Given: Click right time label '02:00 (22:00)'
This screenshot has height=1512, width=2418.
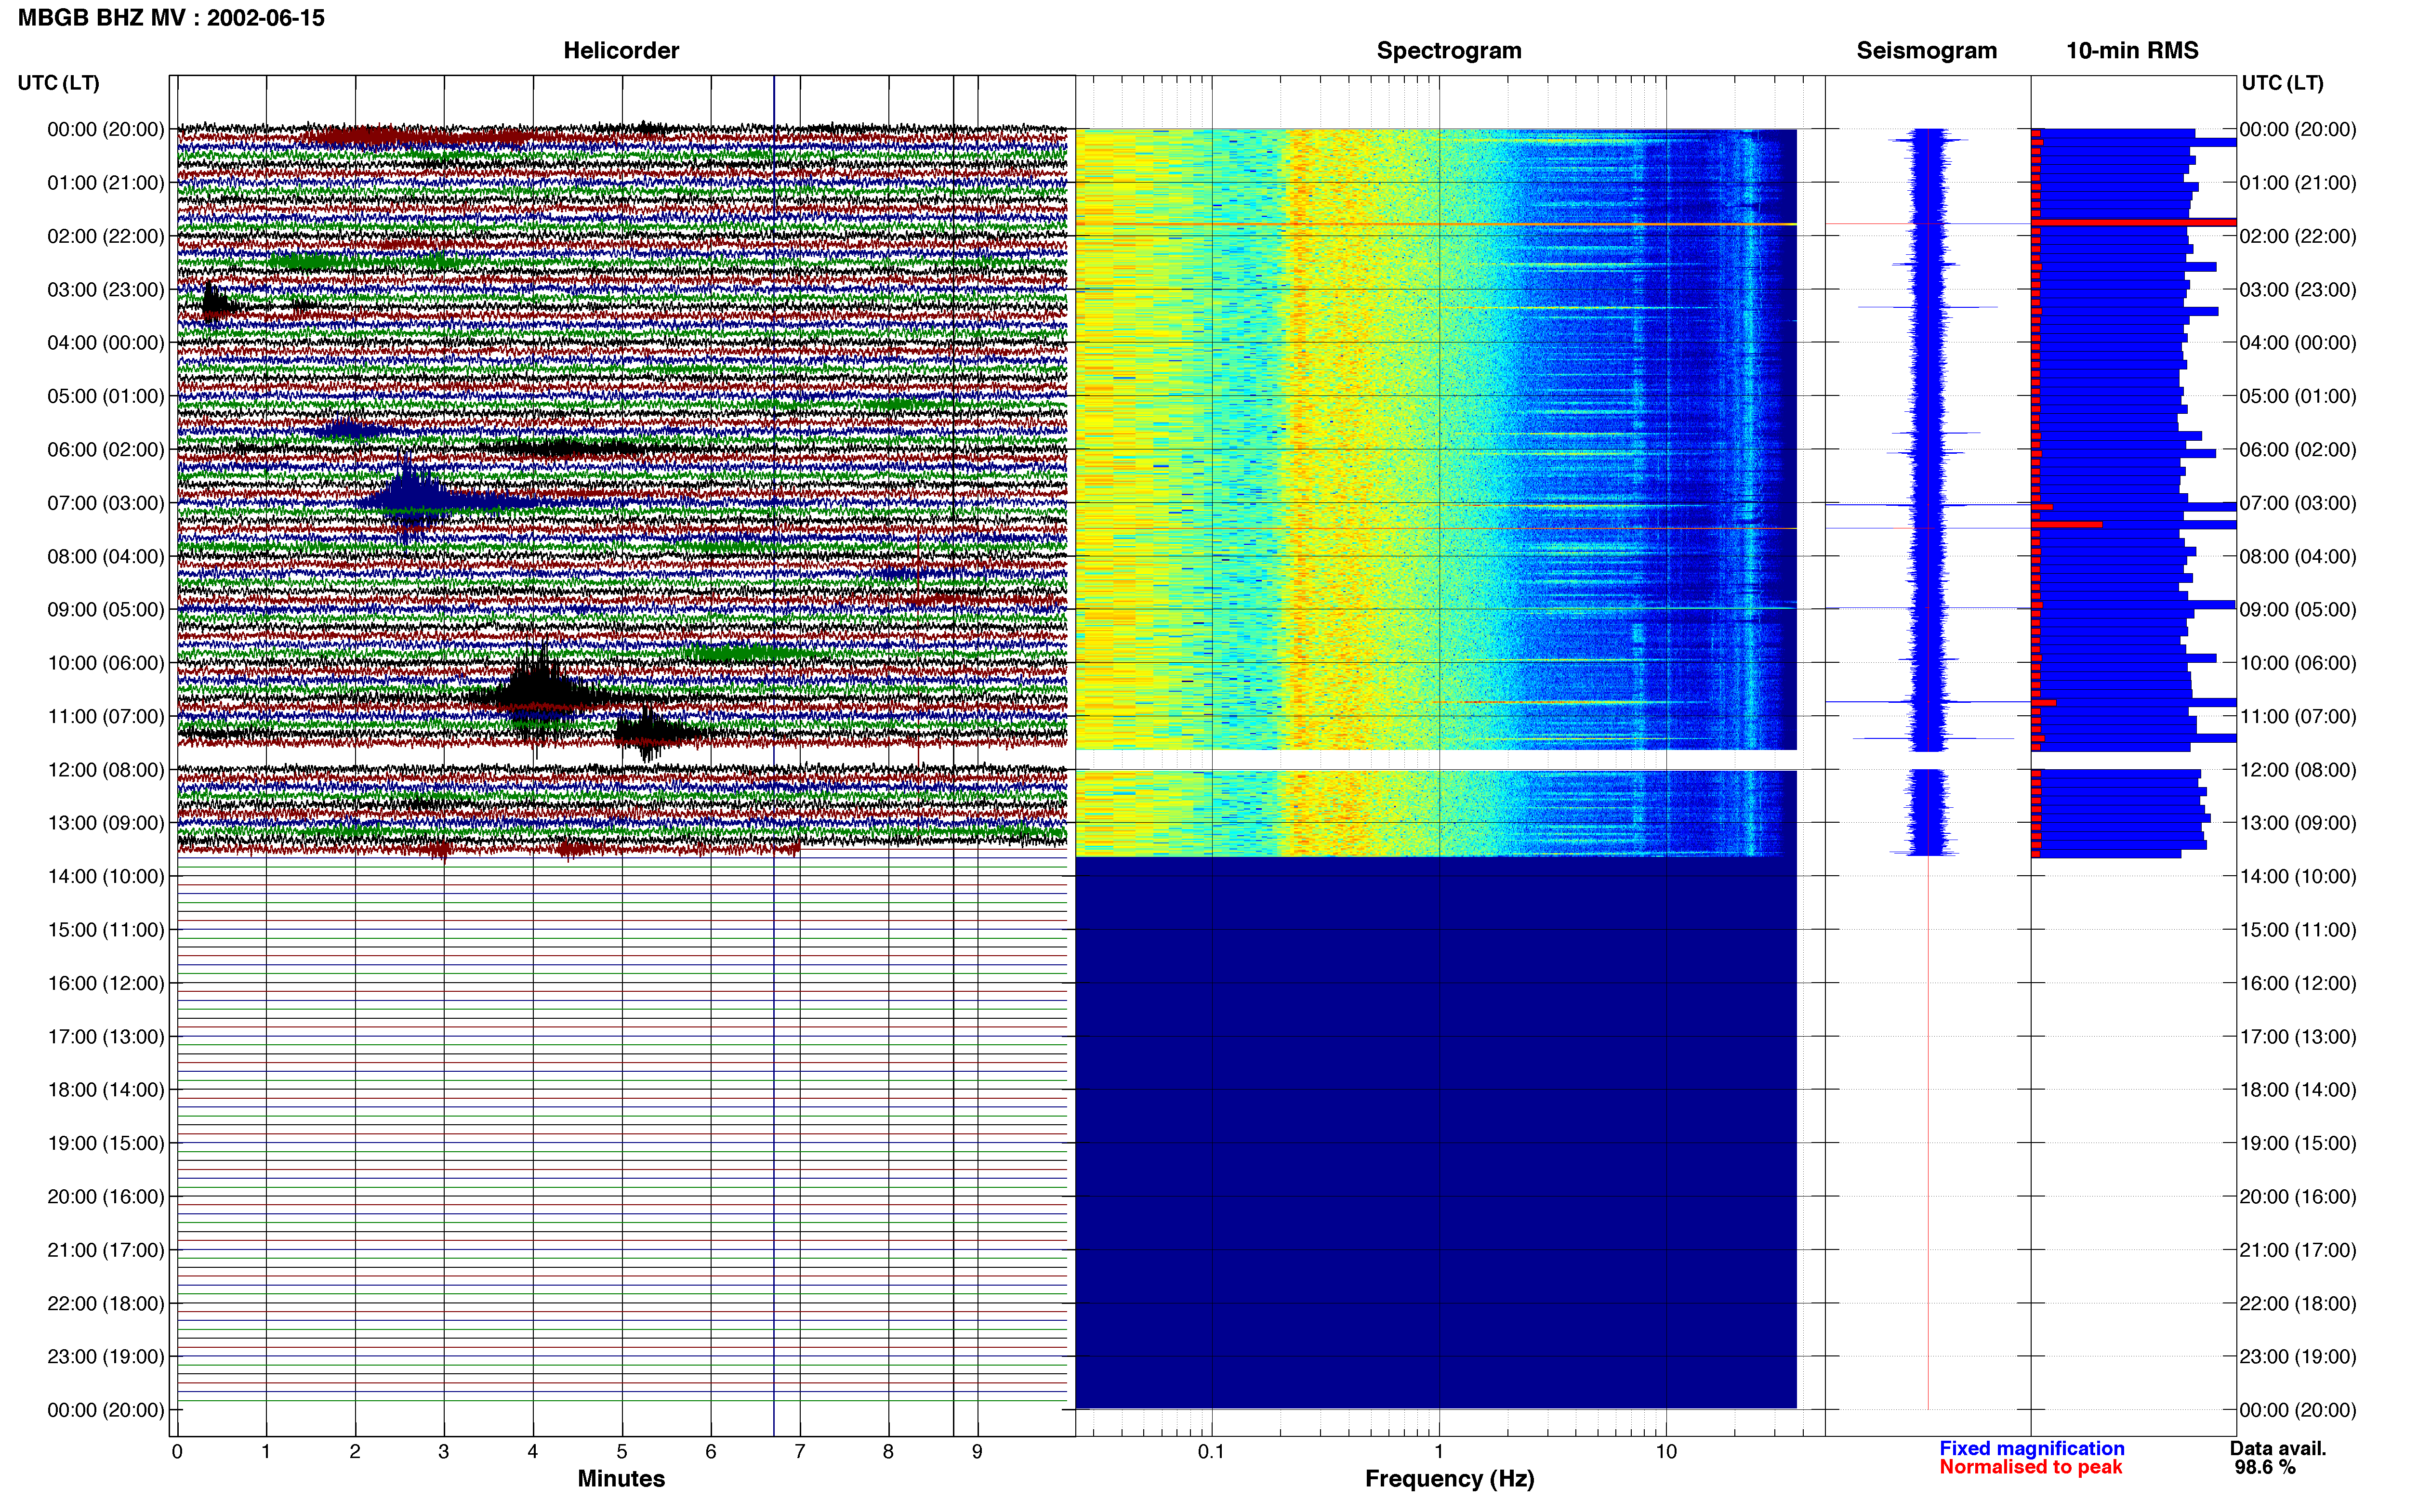Looking at the screenshot, I should (x=2298, y=236).
